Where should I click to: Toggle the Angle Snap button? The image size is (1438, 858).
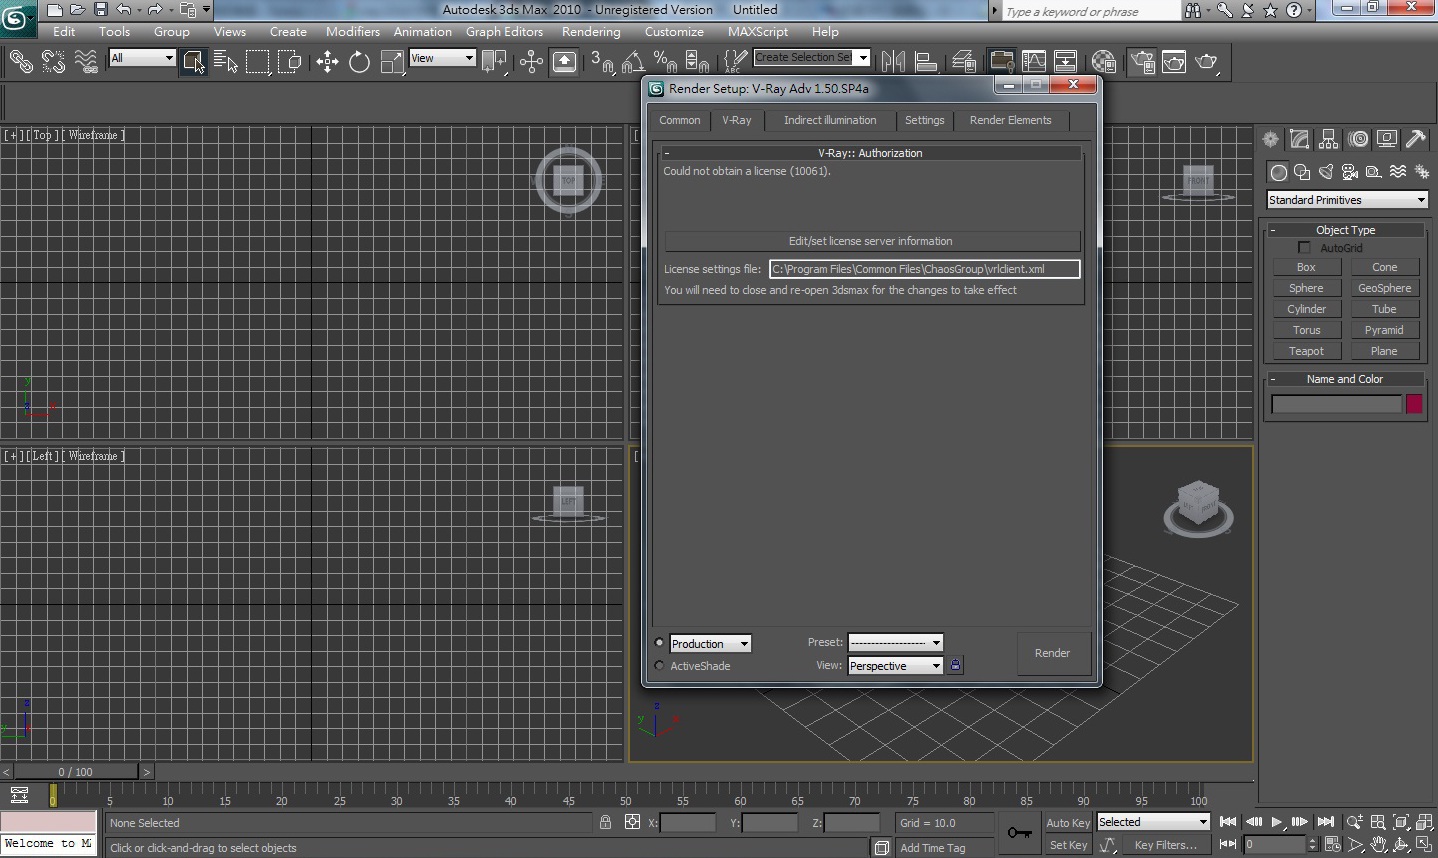click(632, 62)
